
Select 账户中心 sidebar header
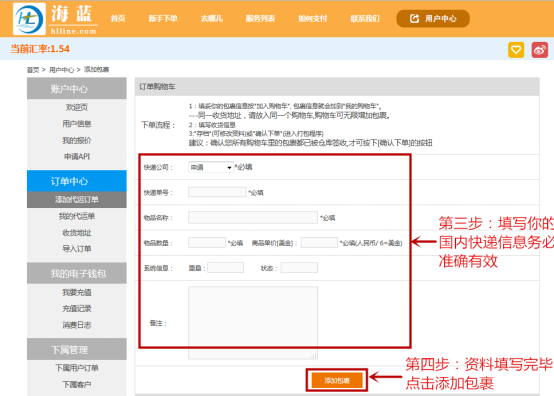(77, 89)
